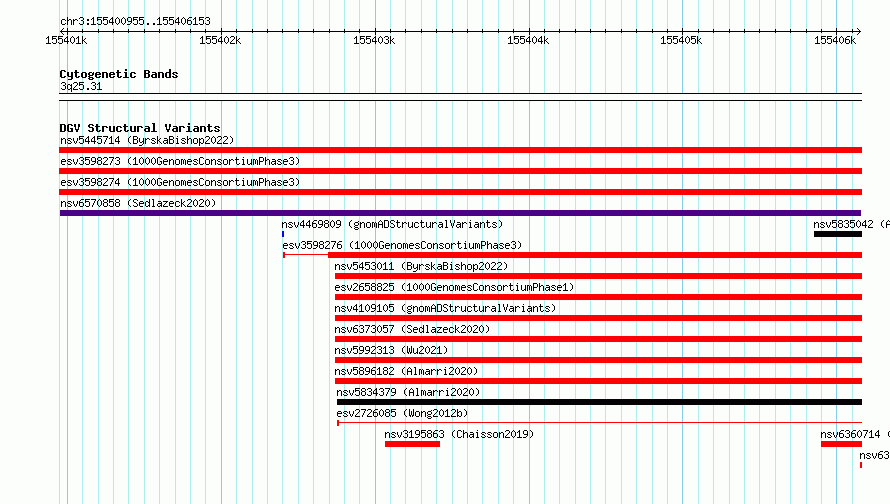The height and width of the screenshot is (504, 890).
Task: Click the red bar for nsv5896182
Action: coord(598,381)
